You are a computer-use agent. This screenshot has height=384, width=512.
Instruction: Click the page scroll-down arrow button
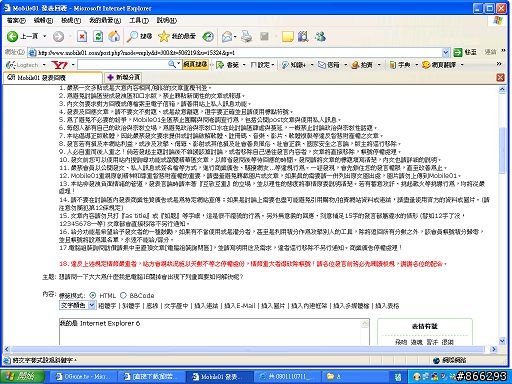click(502, 341)
